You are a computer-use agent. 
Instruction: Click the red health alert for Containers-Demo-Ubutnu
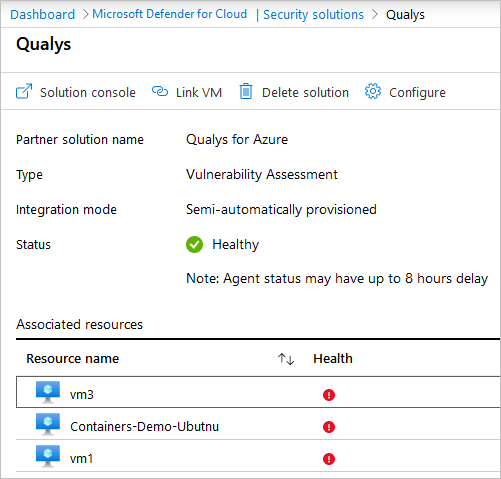point(329,427)
